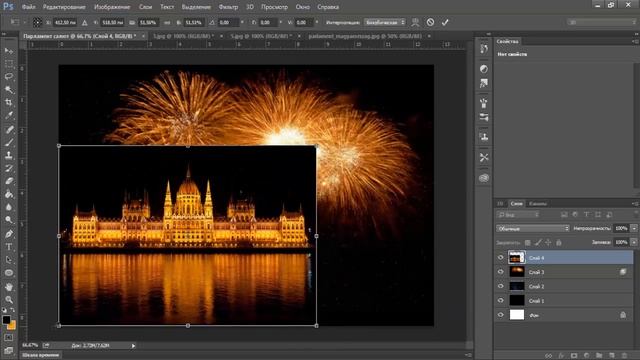Select the Lasso tool
This screenshot has height=360, width=640.
(9, 77)
